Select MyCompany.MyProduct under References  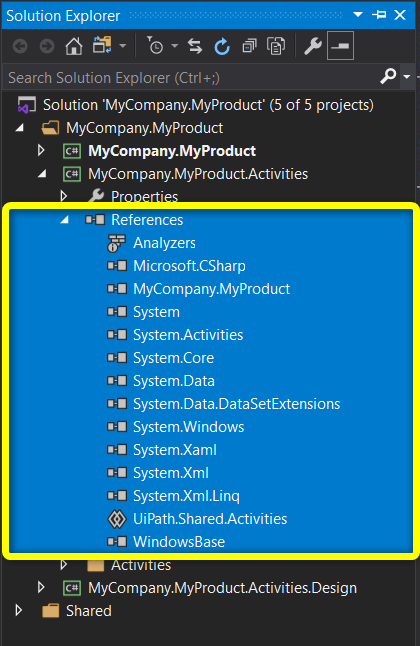click(211, 289)
